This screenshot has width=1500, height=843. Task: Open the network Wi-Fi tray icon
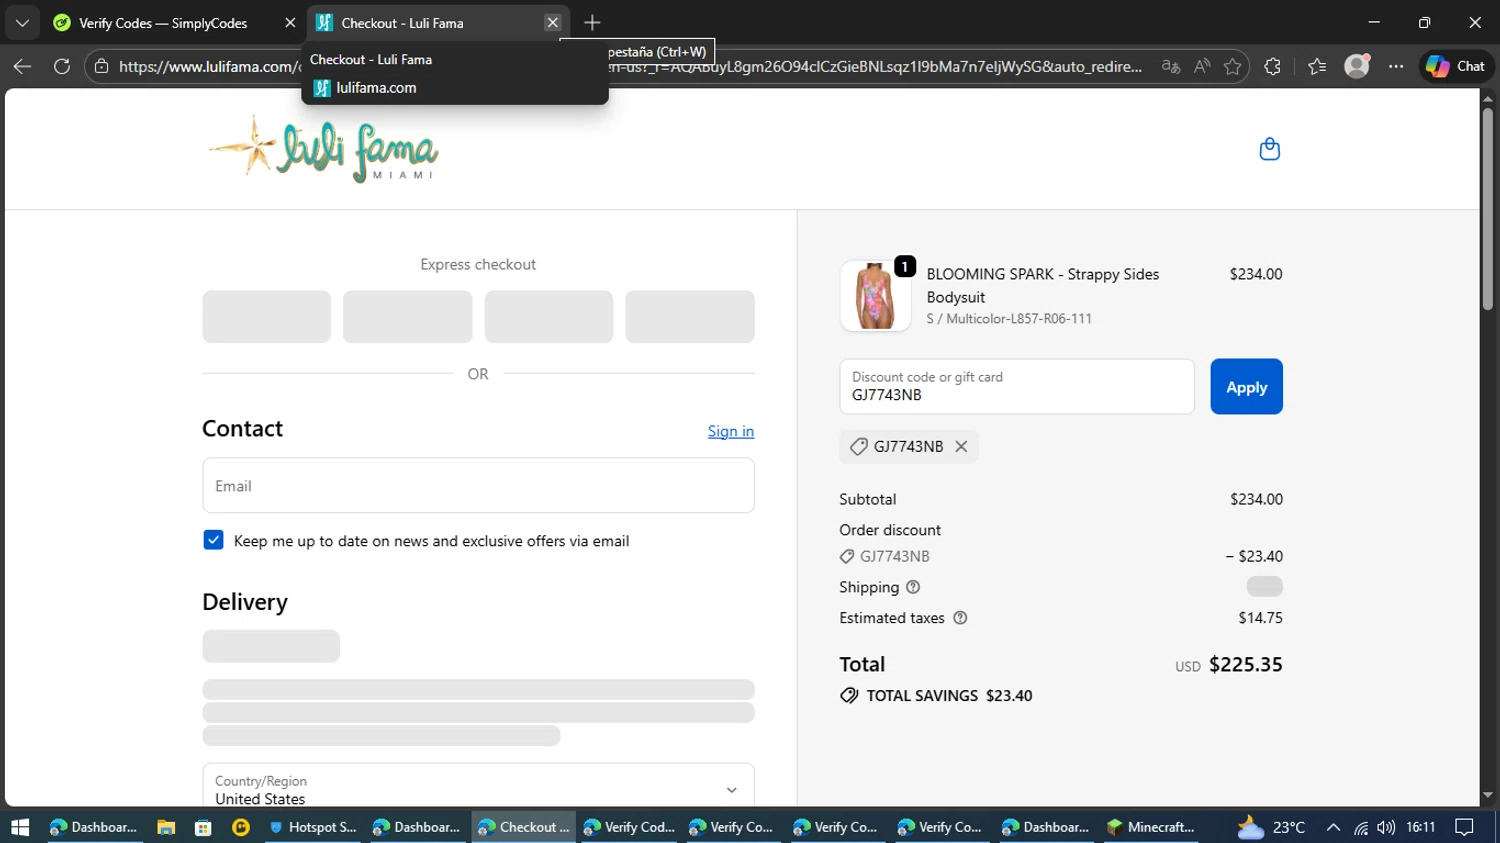(1360, 827)
